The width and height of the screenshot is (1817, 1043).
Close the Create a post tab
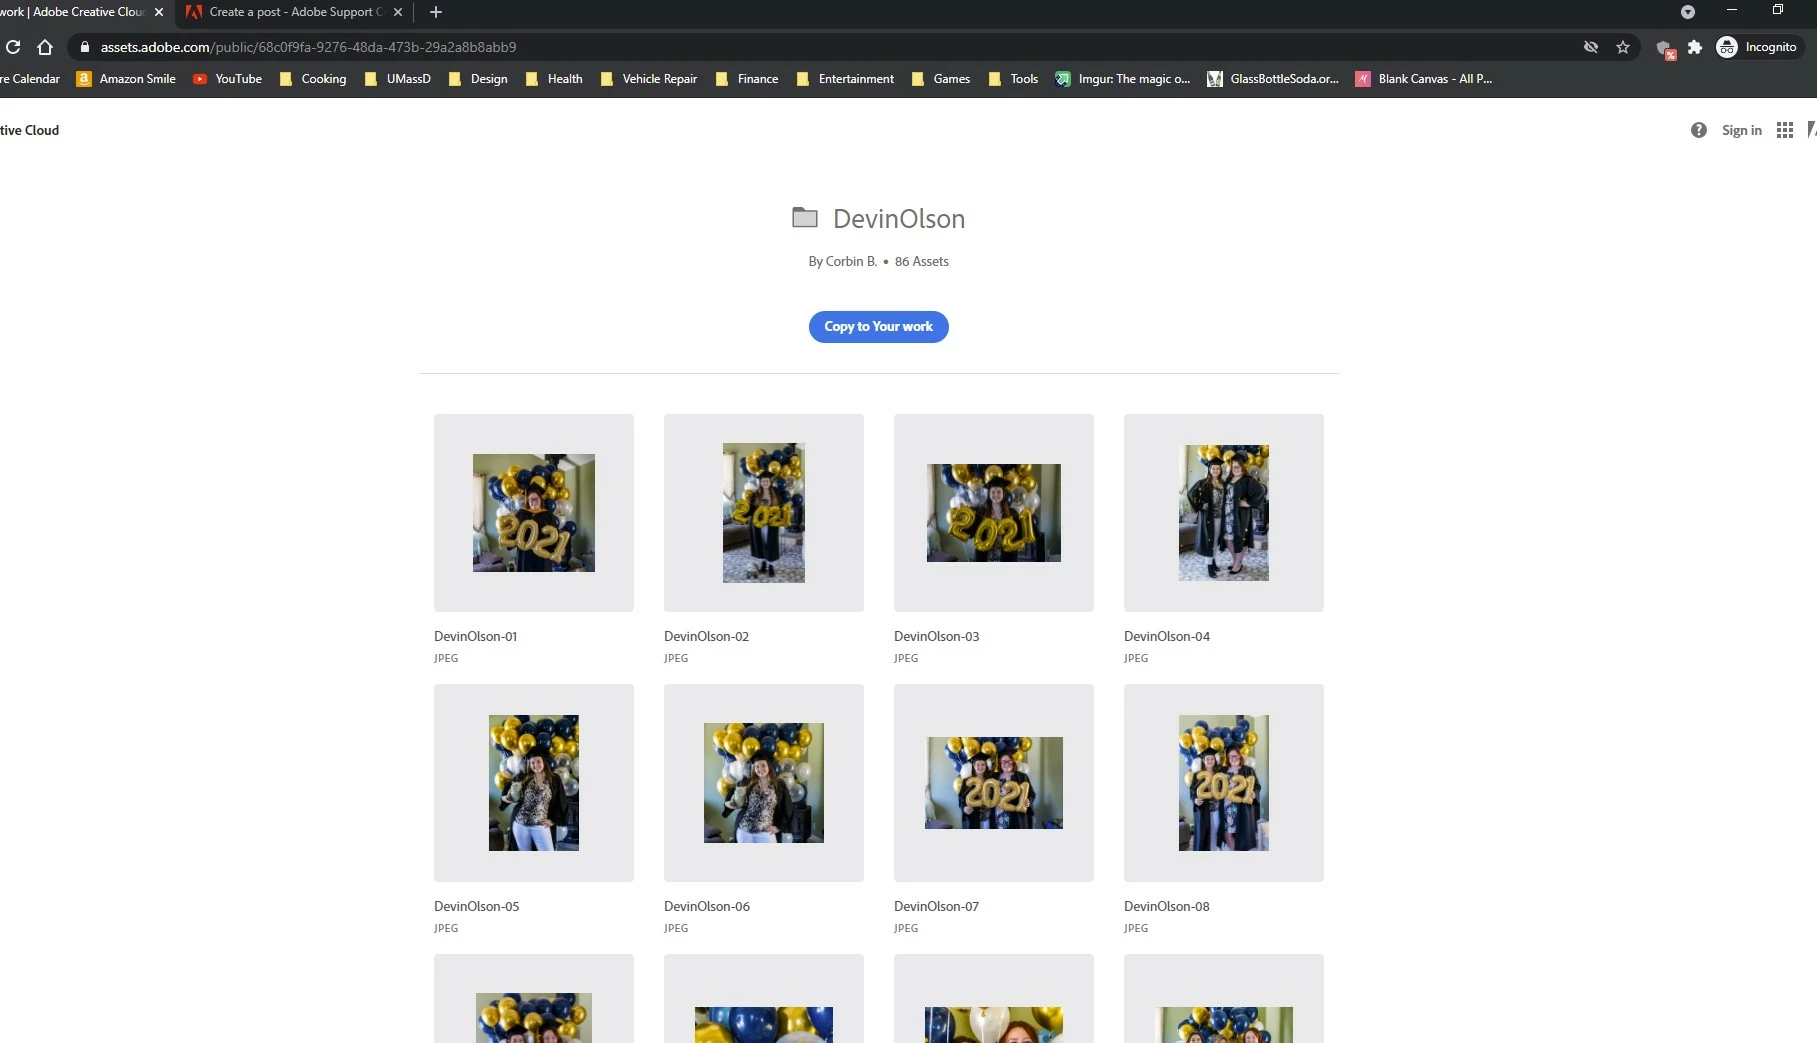point(398,12)
